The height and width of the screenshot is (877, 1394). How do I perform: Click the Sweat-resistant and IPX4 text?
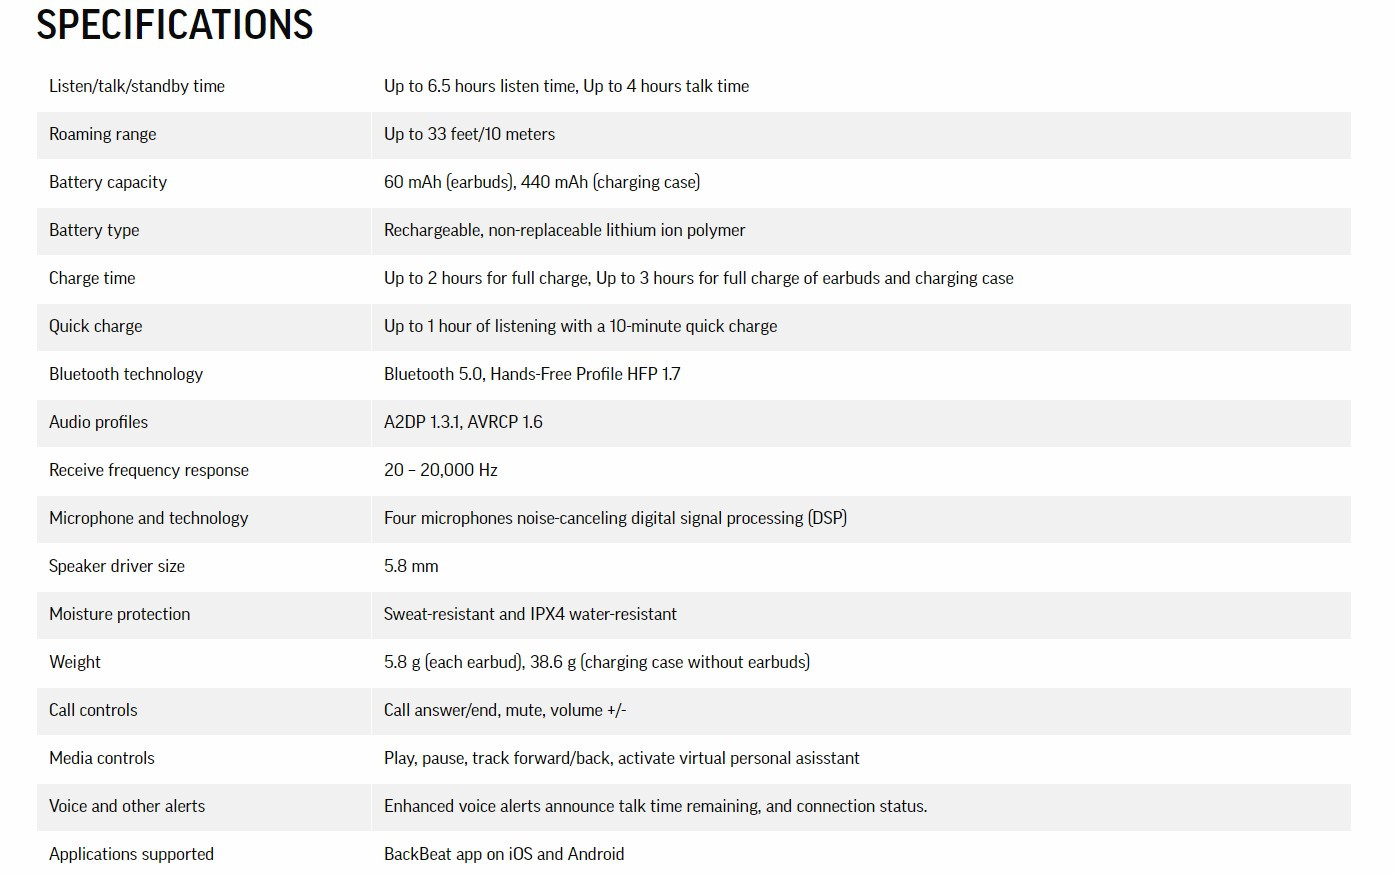(530, 614)
